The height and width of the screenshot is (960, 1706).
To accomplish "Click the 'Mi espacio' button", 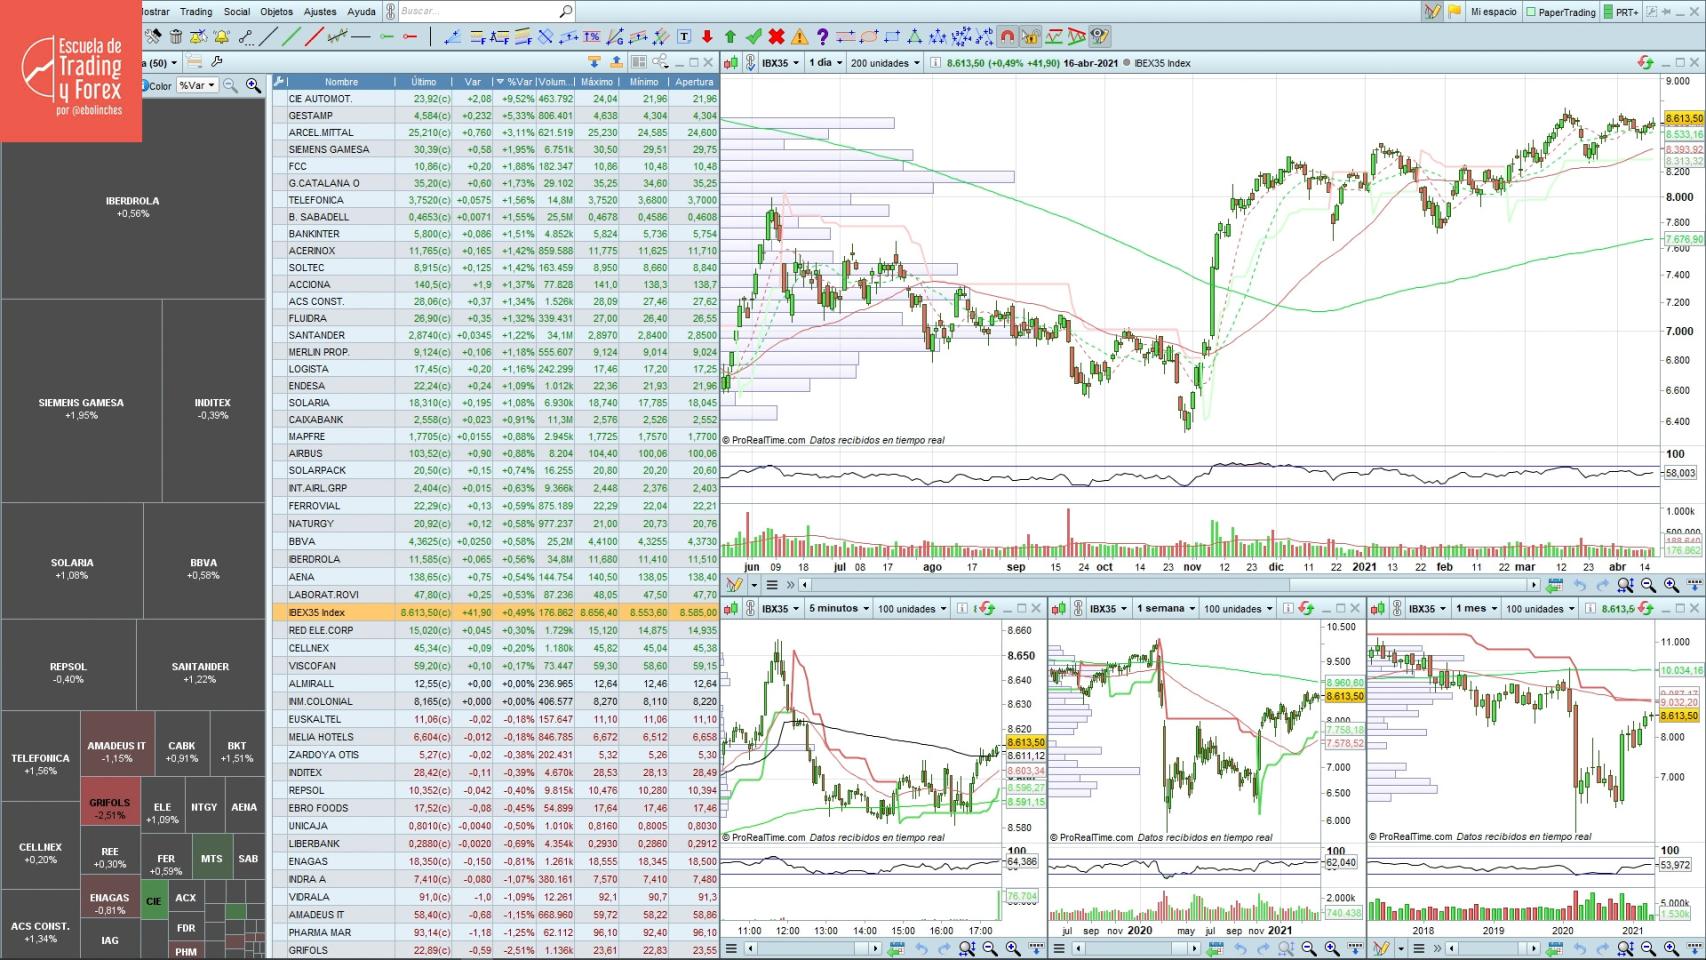I will [x=1493, y=12].
